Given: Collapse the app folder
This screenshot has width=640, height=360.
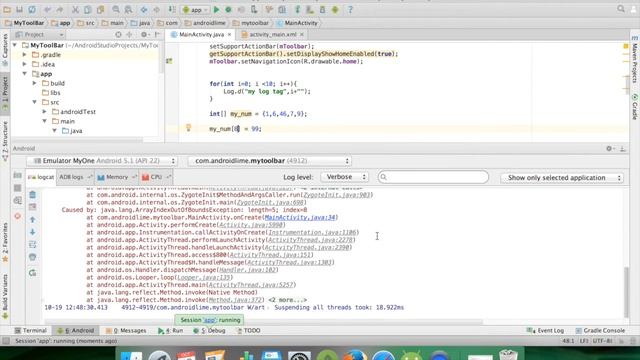Looking at the screenshot, I should (24, 74).
